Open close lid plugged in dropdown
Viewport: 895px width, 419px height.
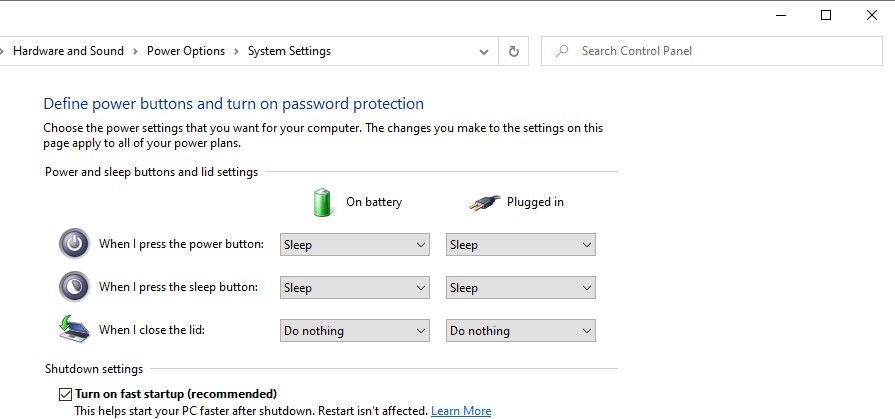tap(520, 331)
